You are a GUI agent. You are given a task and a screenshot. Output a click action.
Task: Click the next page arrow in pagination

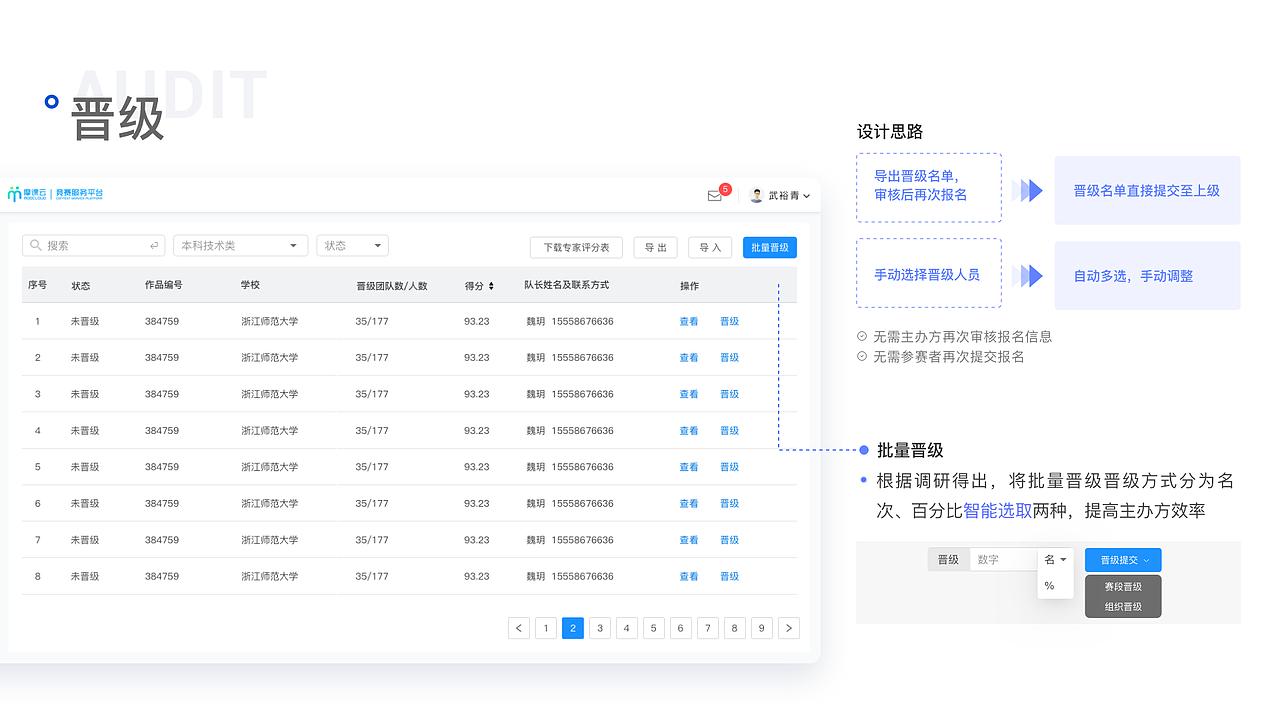789,627
